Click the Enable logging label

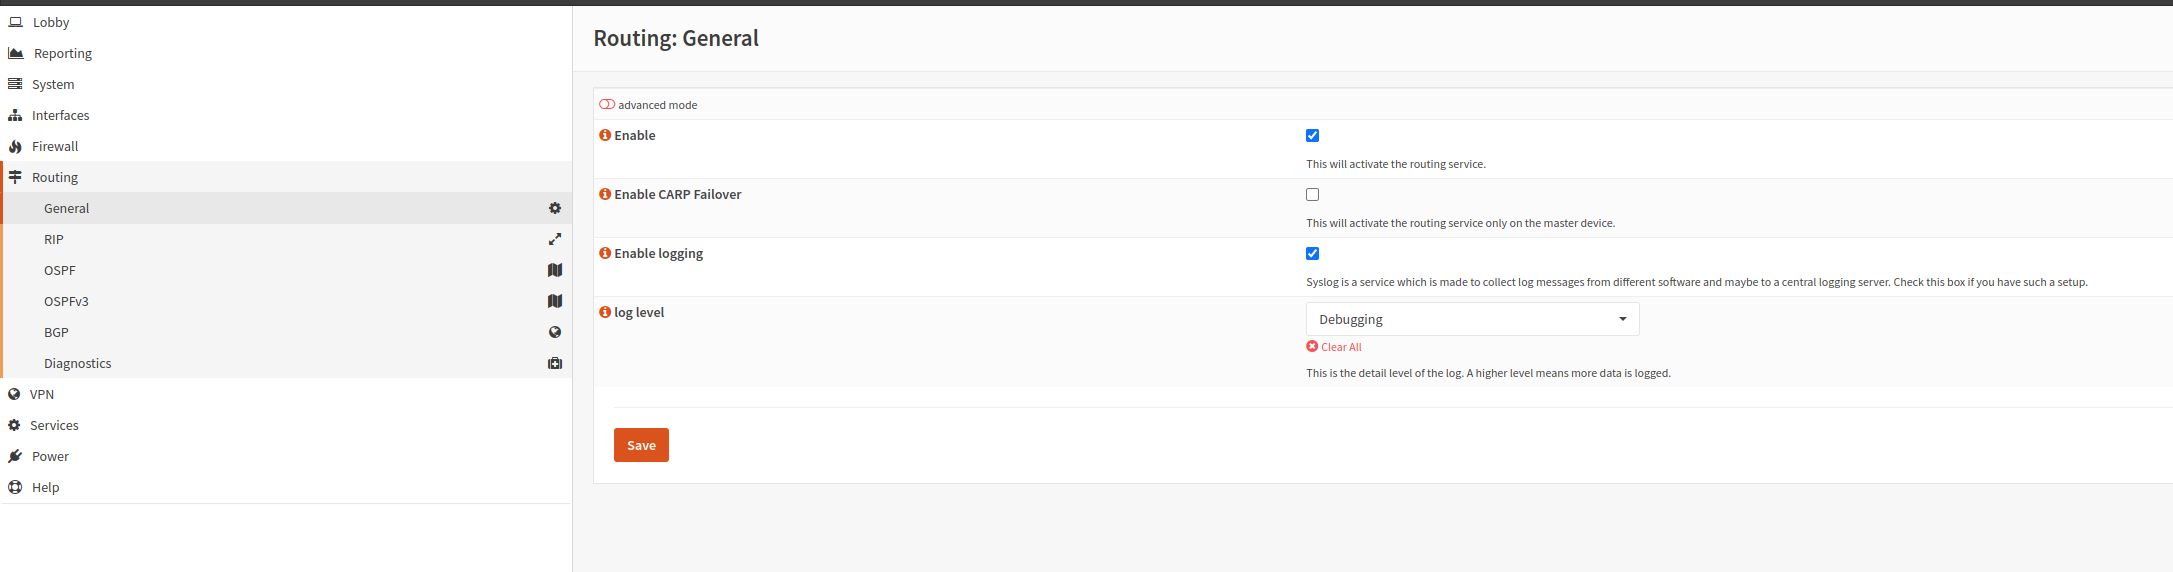tap(658, 253)
